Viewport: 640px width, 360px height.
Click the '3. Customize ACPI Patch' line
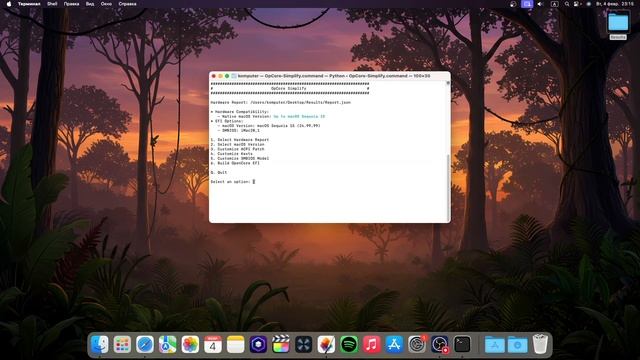pos(238,149)
